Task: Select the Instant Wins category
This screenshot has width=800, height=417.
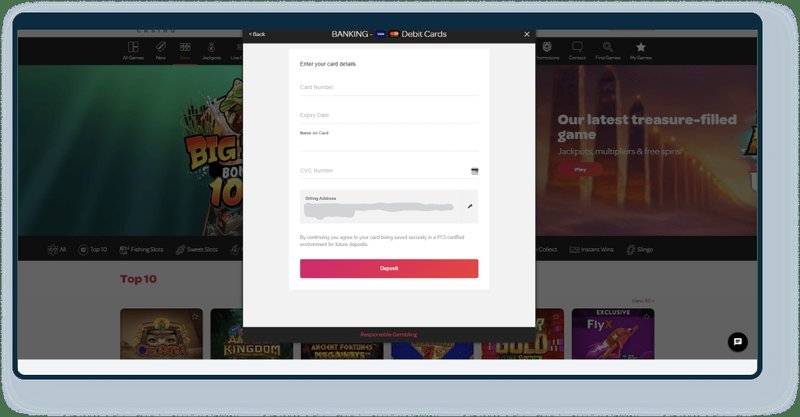Action: [x=591, y=250]
